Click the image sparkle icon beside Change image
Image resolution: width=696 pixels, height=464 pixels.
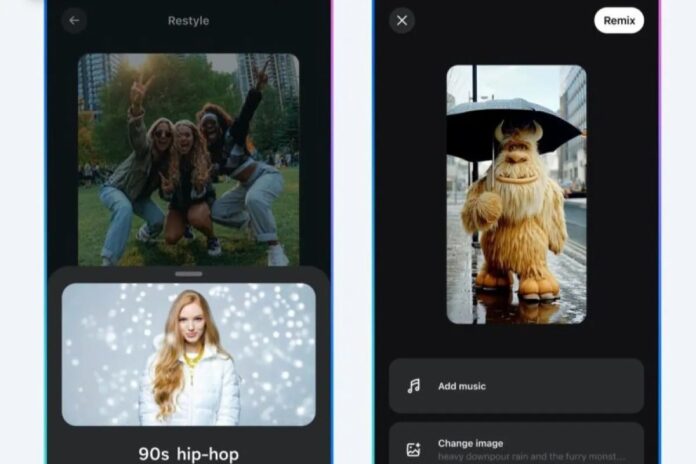[413, 449]
